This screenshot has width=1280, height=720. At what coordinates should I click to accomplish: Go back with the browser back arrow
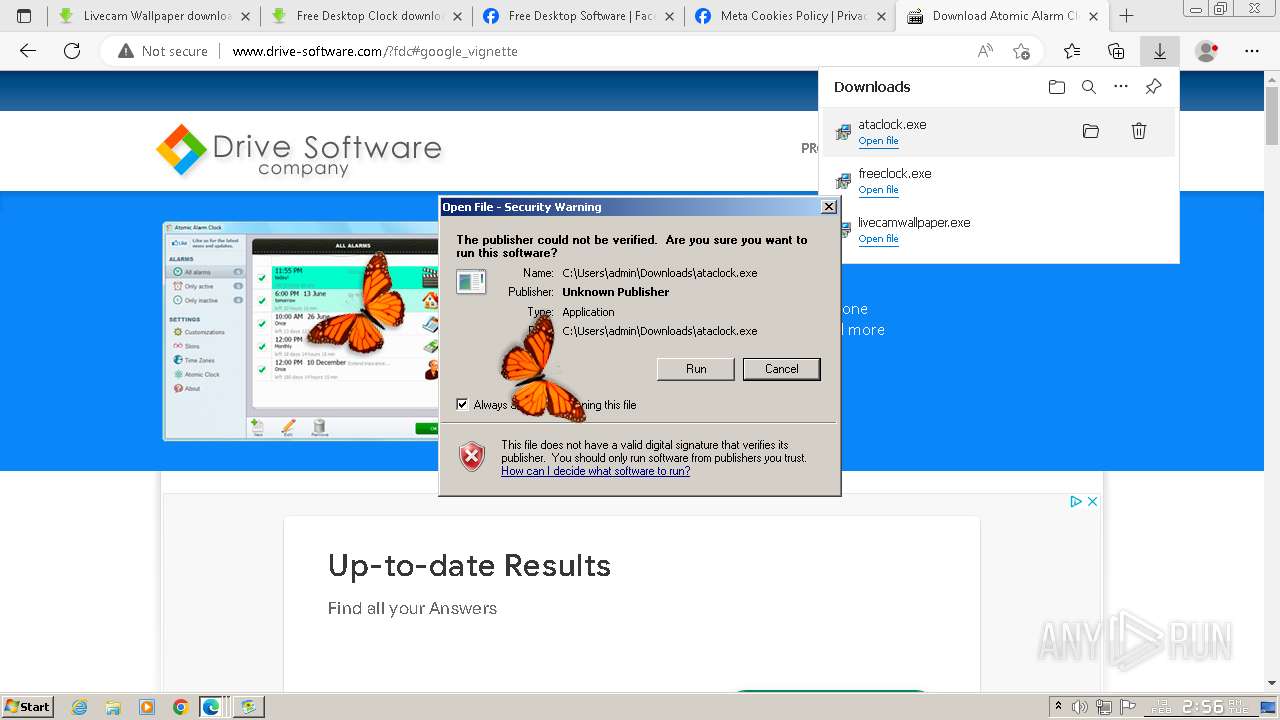pos(28,51)
